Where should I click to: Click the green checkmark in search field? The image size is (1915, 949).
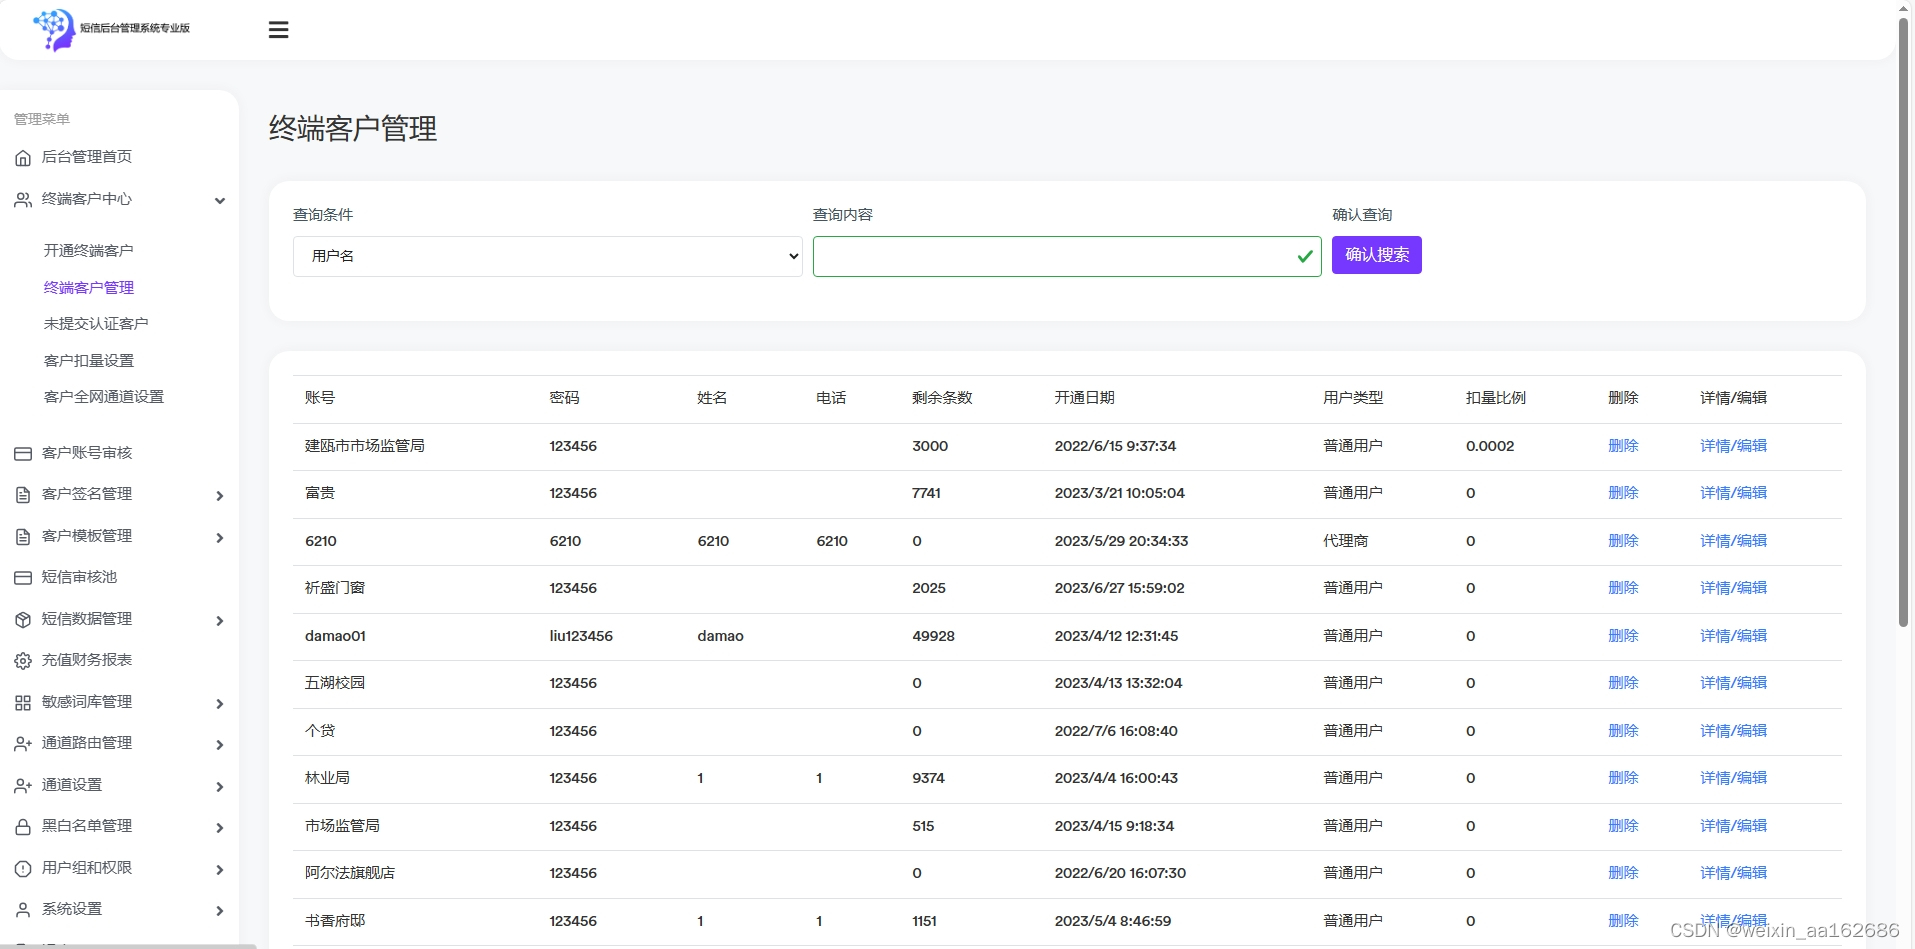click(x=1305, y=256)
